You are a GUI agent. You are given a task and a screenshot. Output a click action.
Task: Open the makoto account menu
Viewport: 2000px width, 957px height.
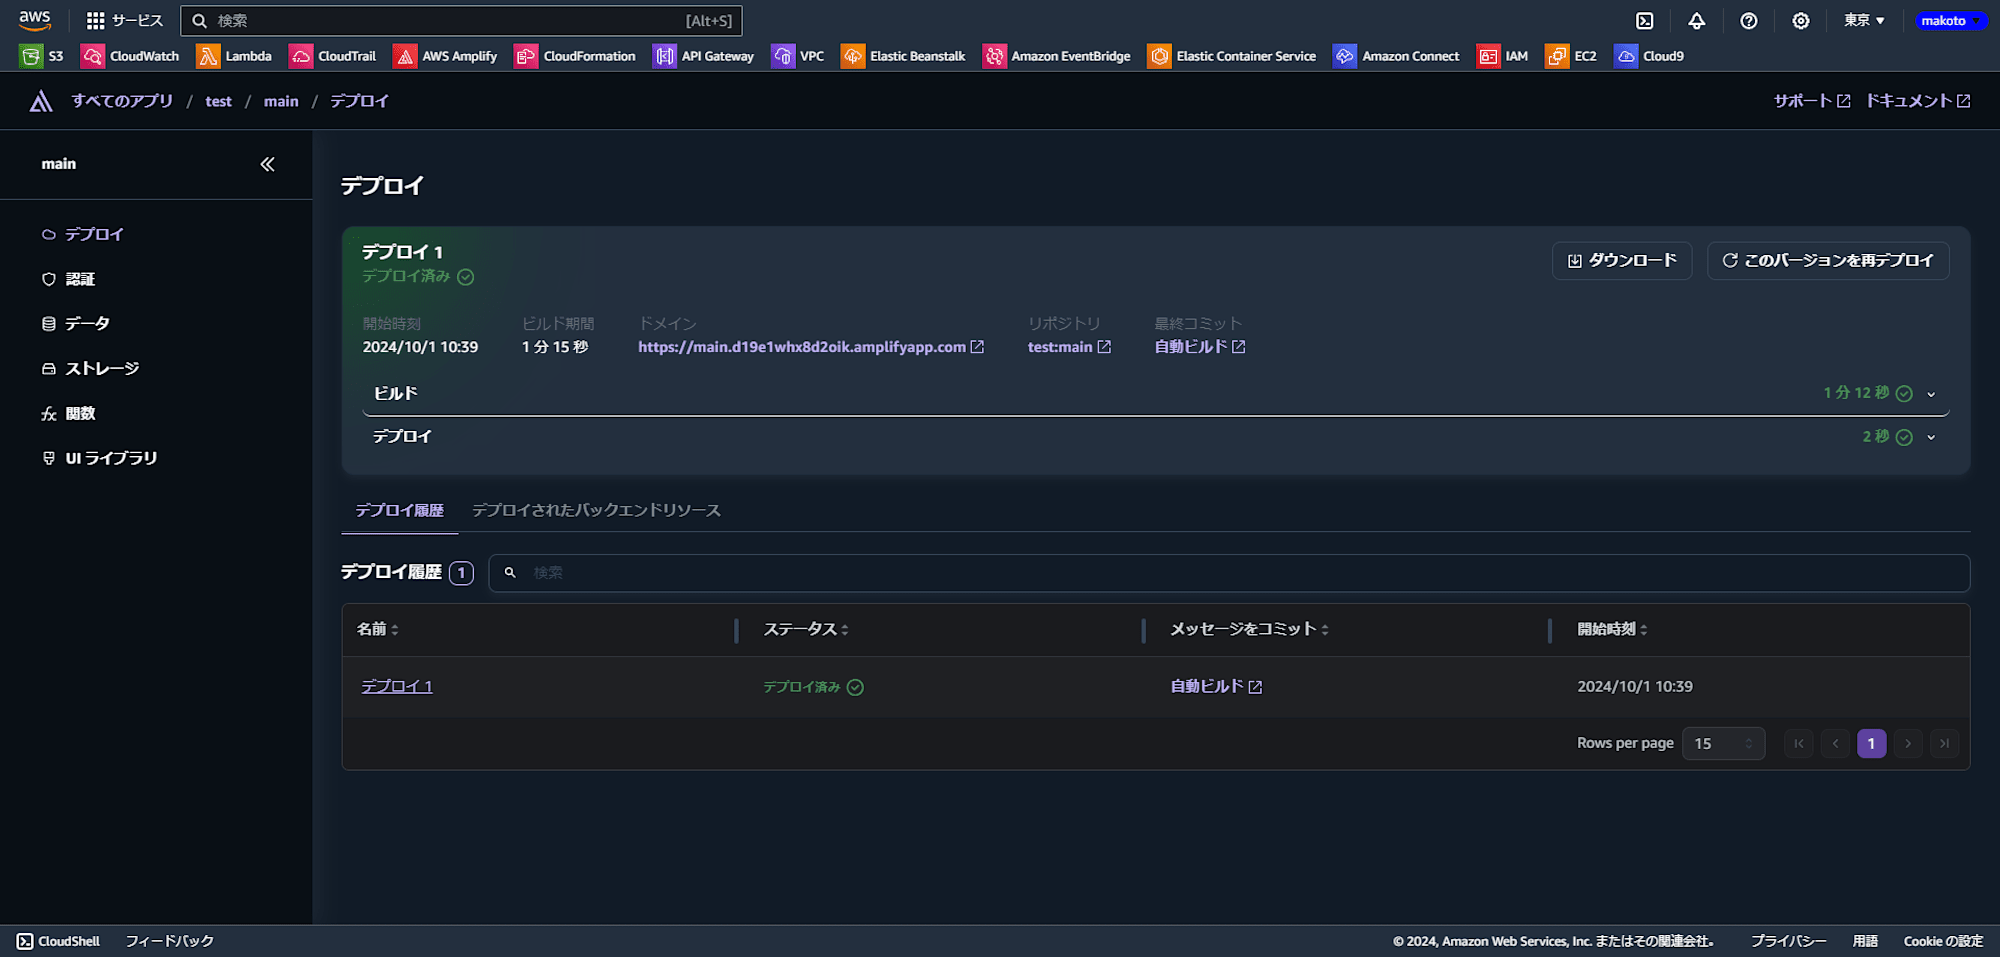coord(1950,21)
